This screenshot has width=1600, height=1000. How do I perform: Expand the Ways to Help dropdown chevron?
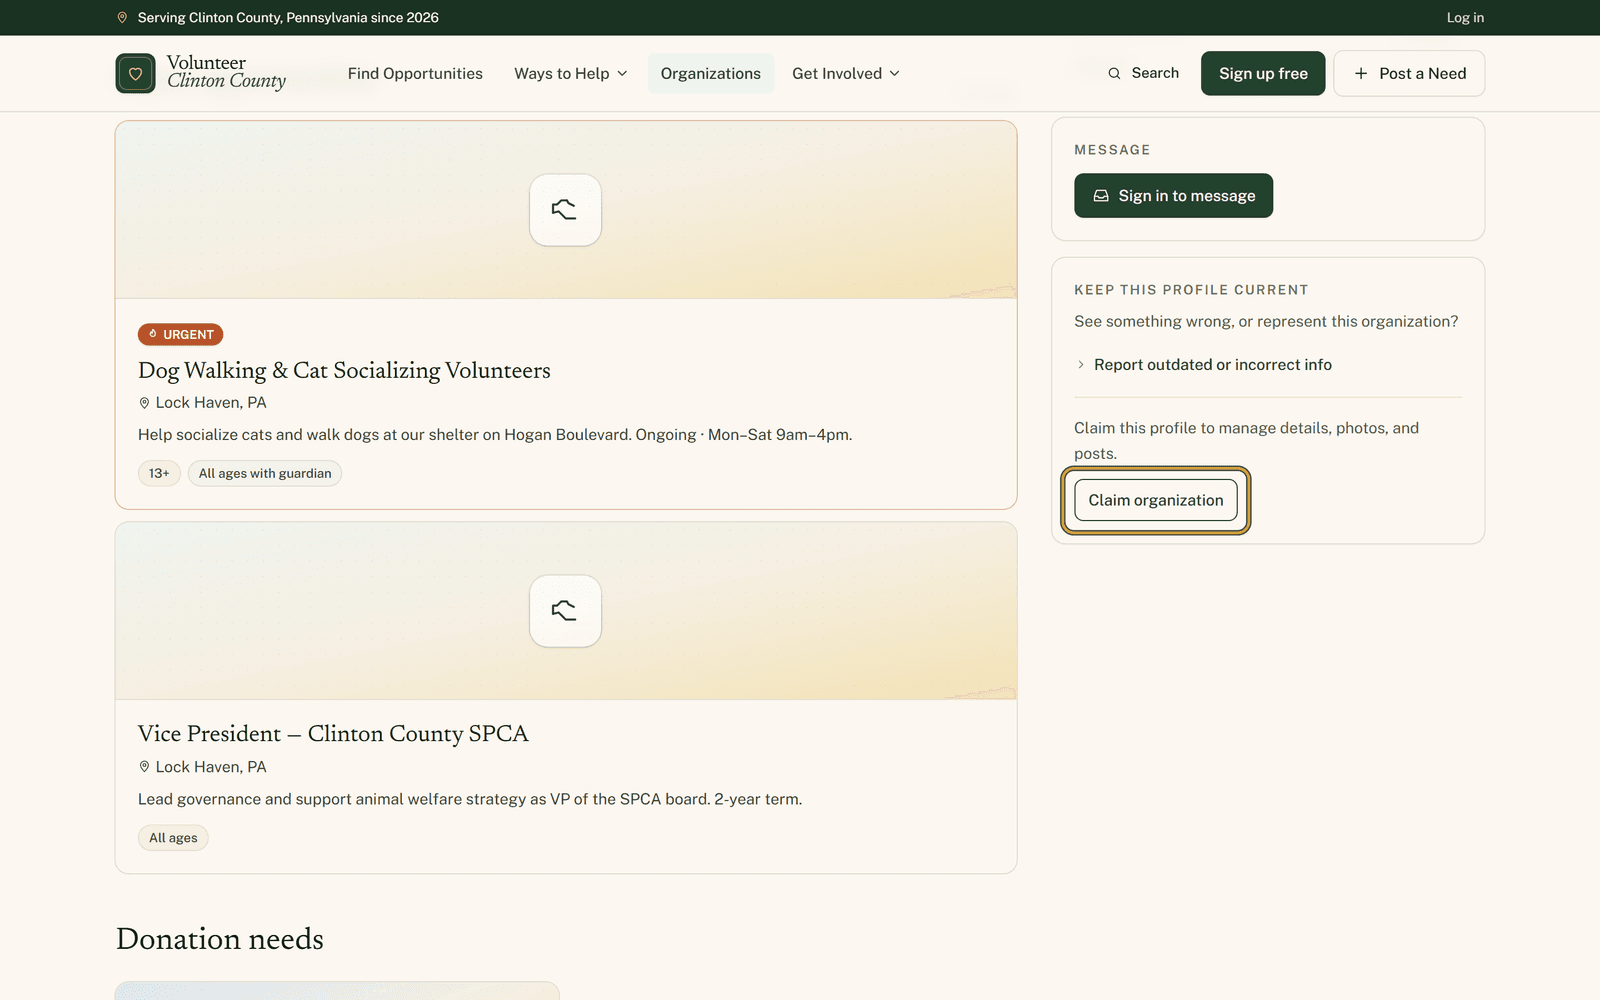click(x=622, y=74)
